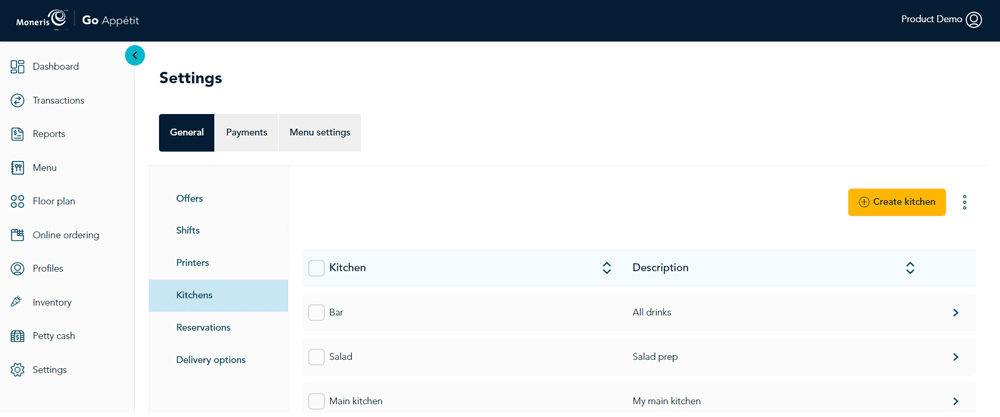Screen dimensions: 1000x417
Task: Click the 'Kitchen' column header text
Action: click(x=348, y=268)
